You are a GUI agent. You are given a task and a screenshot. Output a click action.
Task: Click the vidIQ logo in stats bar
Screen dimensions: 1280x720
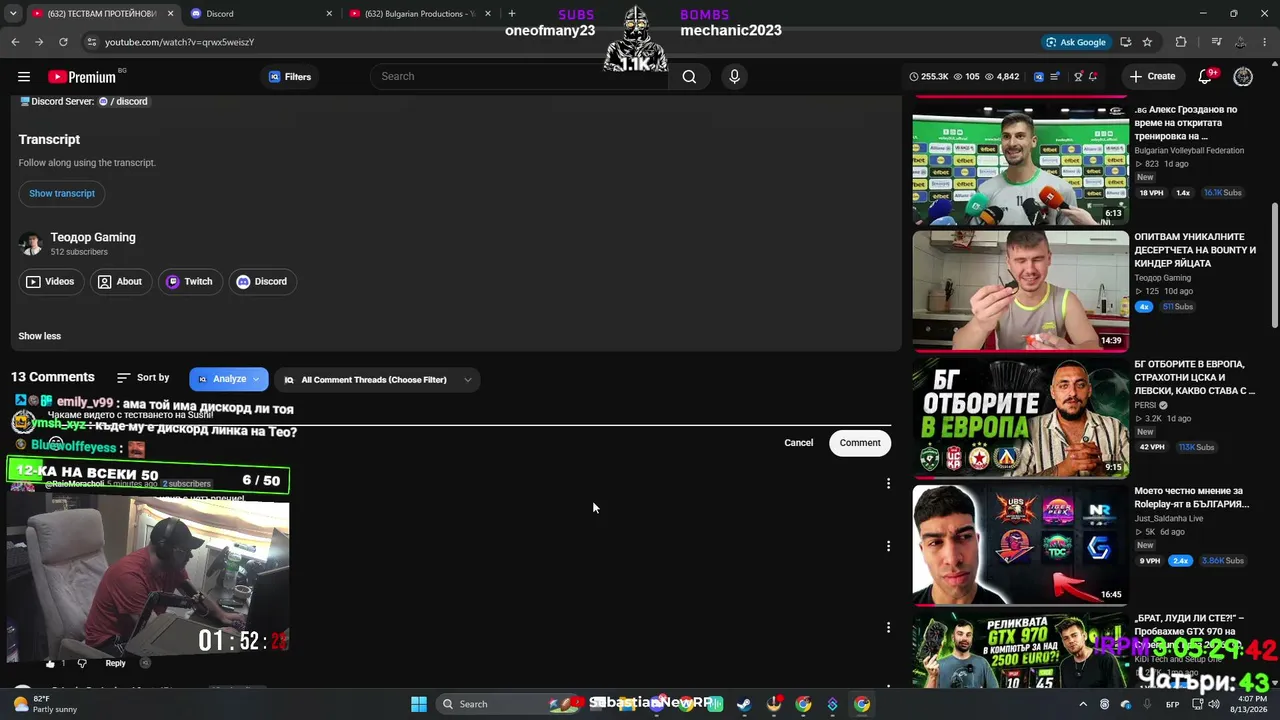pyautogui.click(x=1039, y=77)
